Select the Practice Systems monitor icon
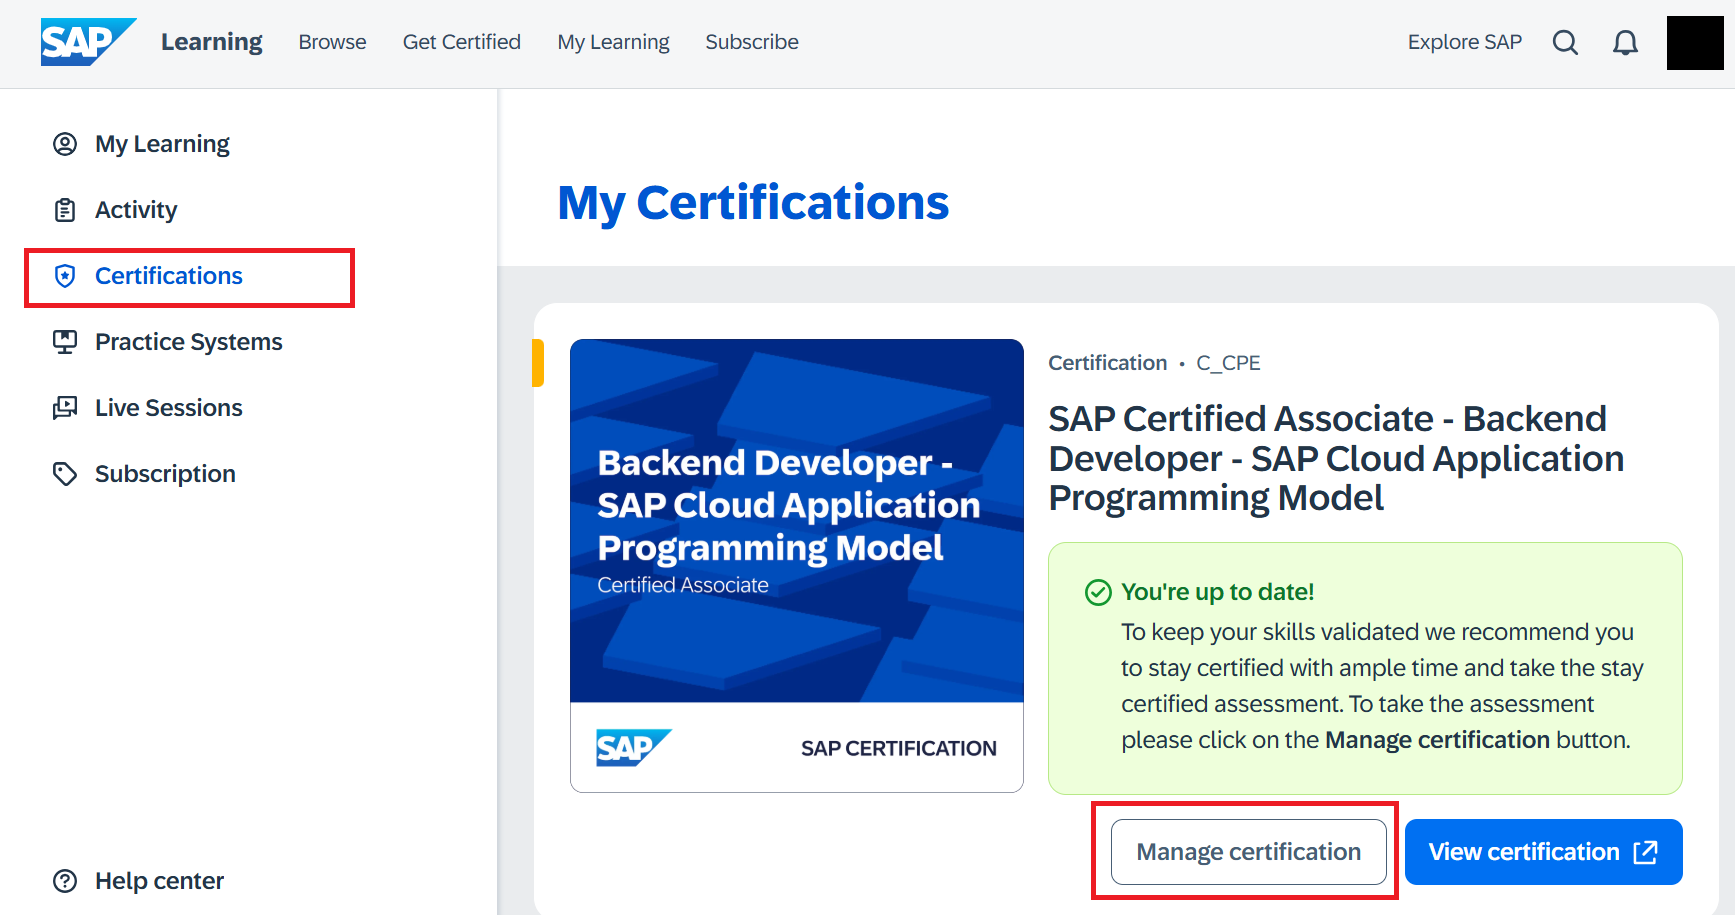The image size is (1735, 915). pos(65,341)
